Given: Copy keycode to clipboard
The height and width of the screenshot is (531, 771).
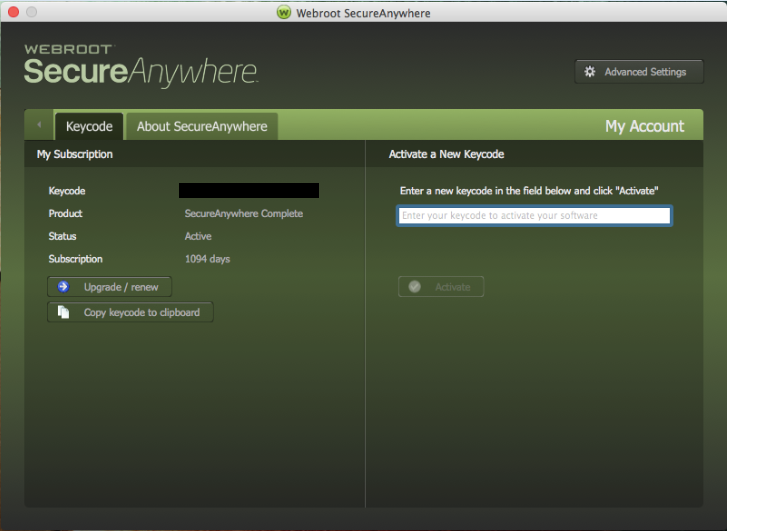Looking at the screenshot, I should (x=130, y=312).
